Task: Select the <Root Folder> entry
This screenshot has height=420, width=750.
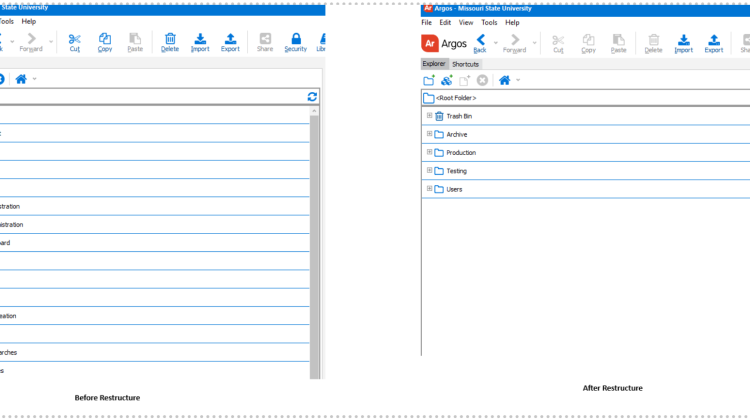Action: [x=456, y=98]
